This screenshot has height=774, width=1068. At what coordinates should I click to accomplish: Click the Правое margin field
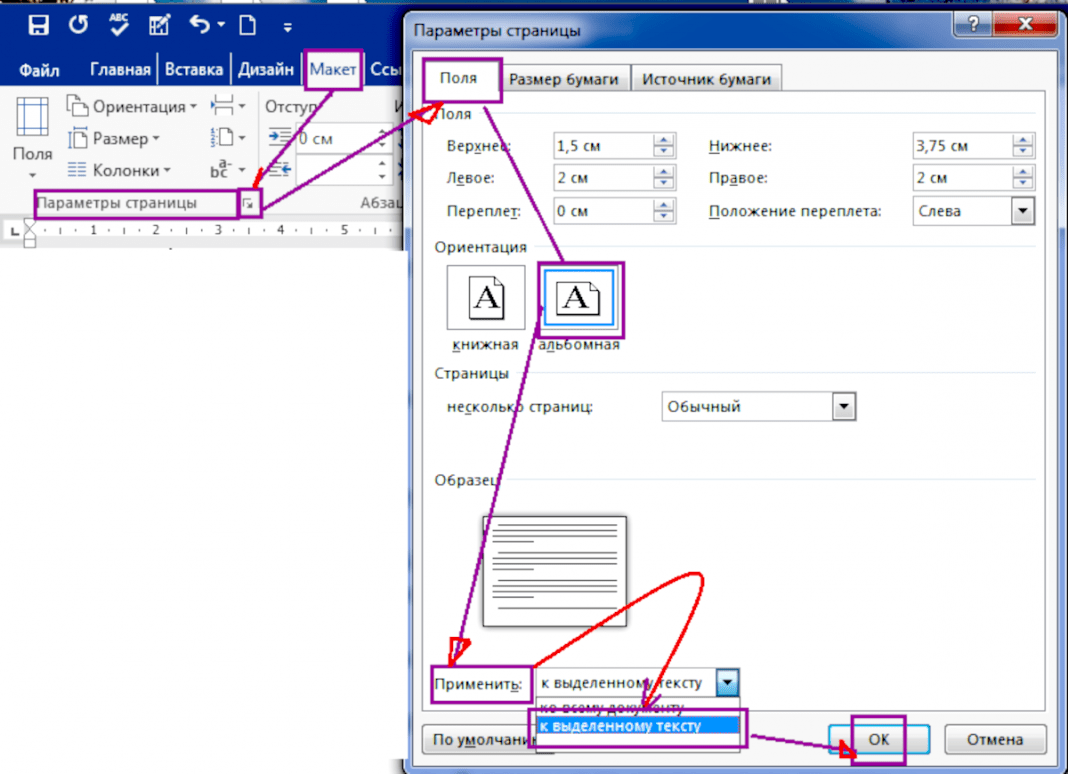point(962,178)
